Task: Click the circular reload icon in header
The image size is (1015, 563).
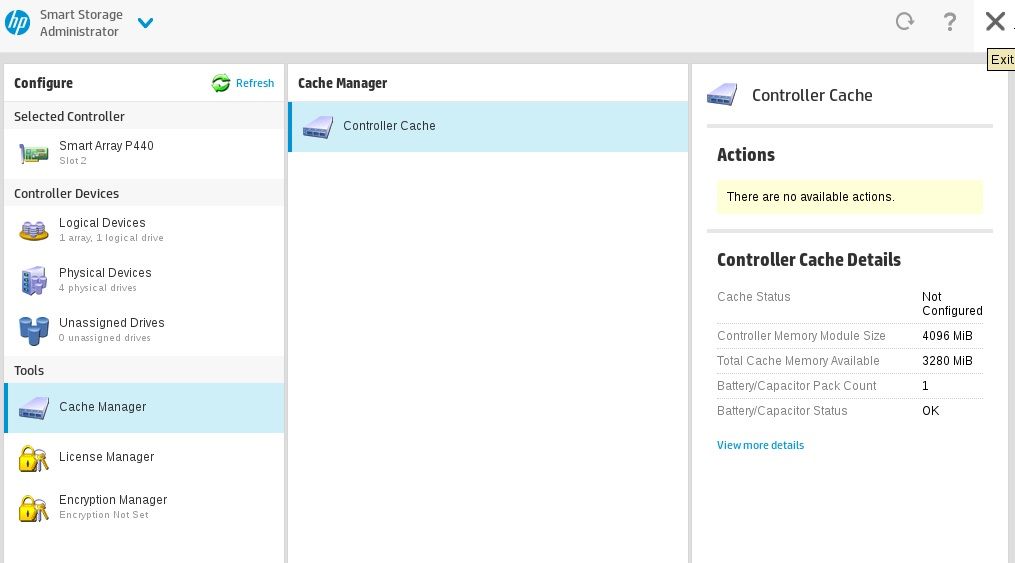Action: (904, 22)
